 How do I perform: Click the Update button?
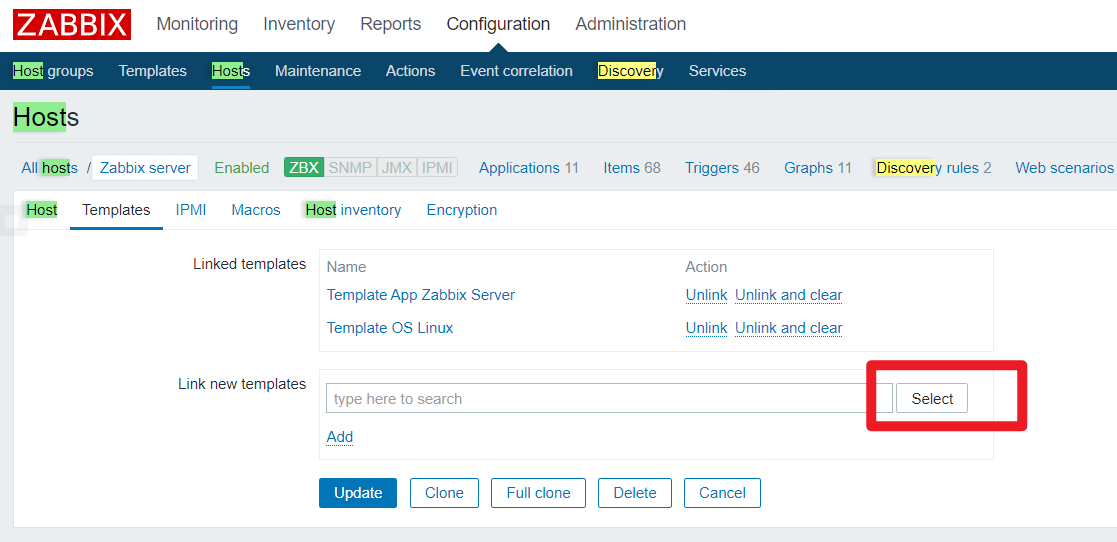point(358,493)
